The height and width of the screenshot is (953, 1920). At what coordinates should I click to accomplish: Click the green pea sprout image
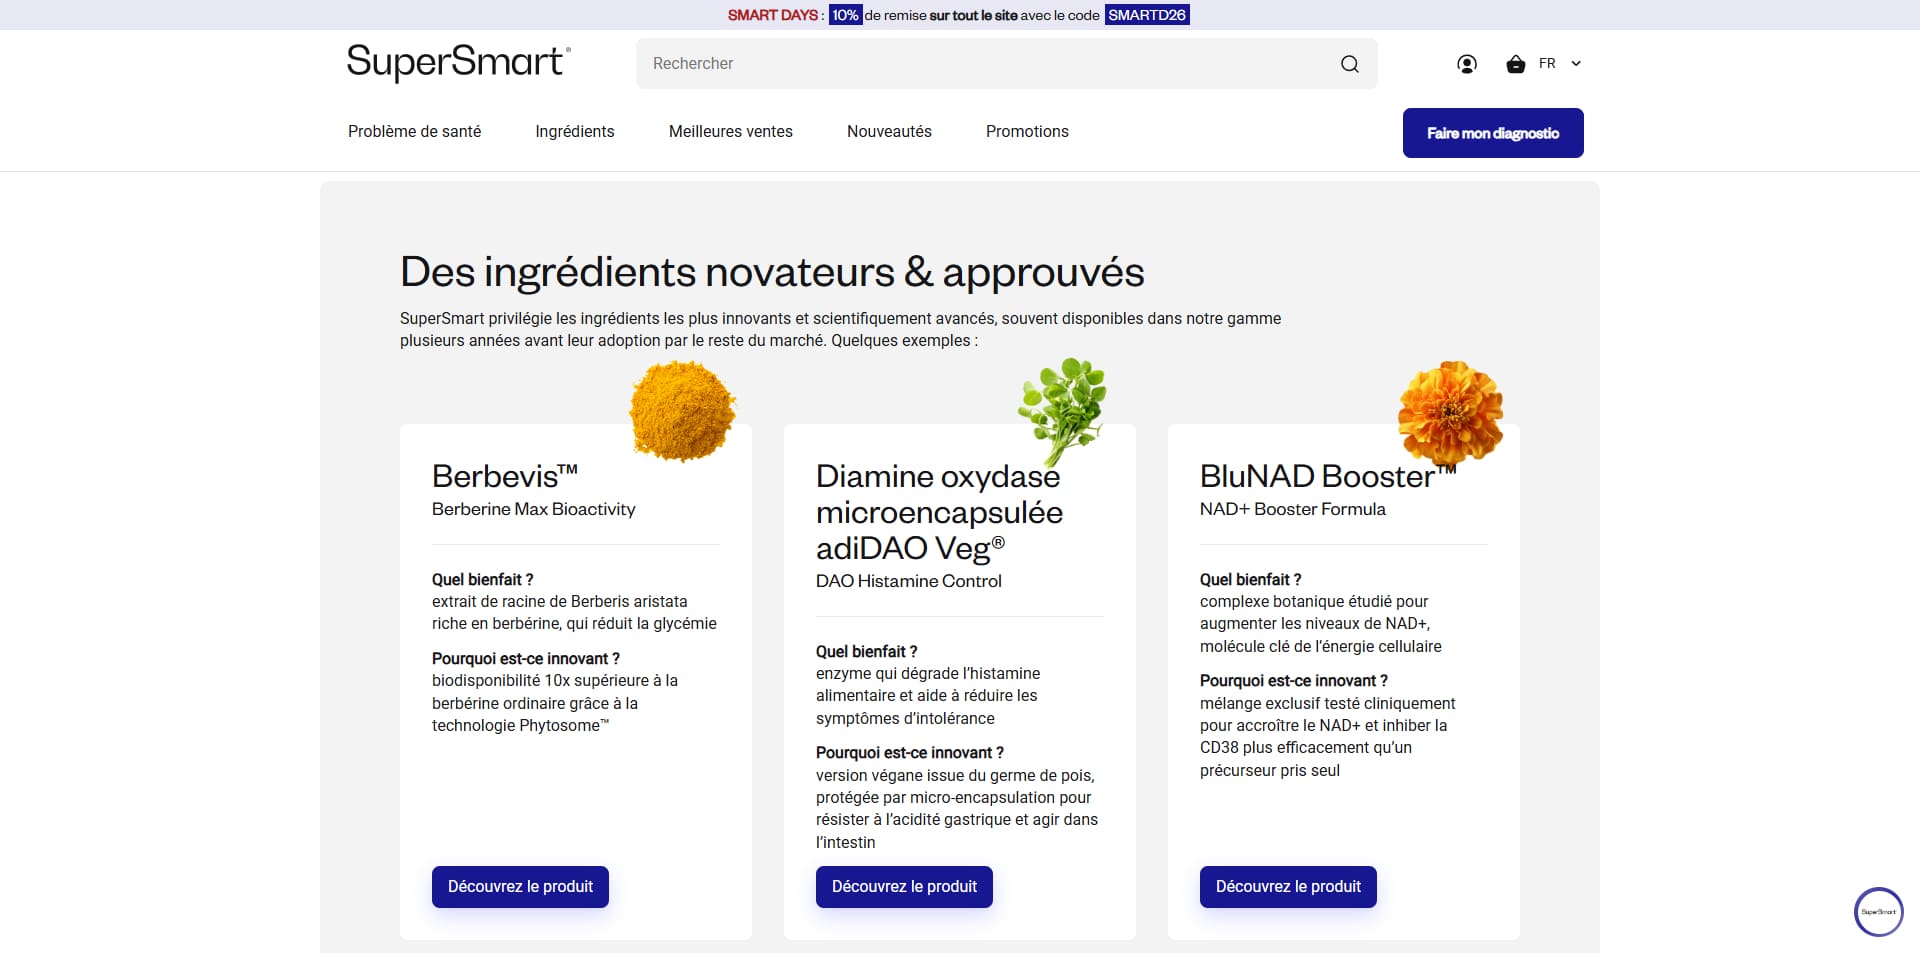tap(1062, 410)
